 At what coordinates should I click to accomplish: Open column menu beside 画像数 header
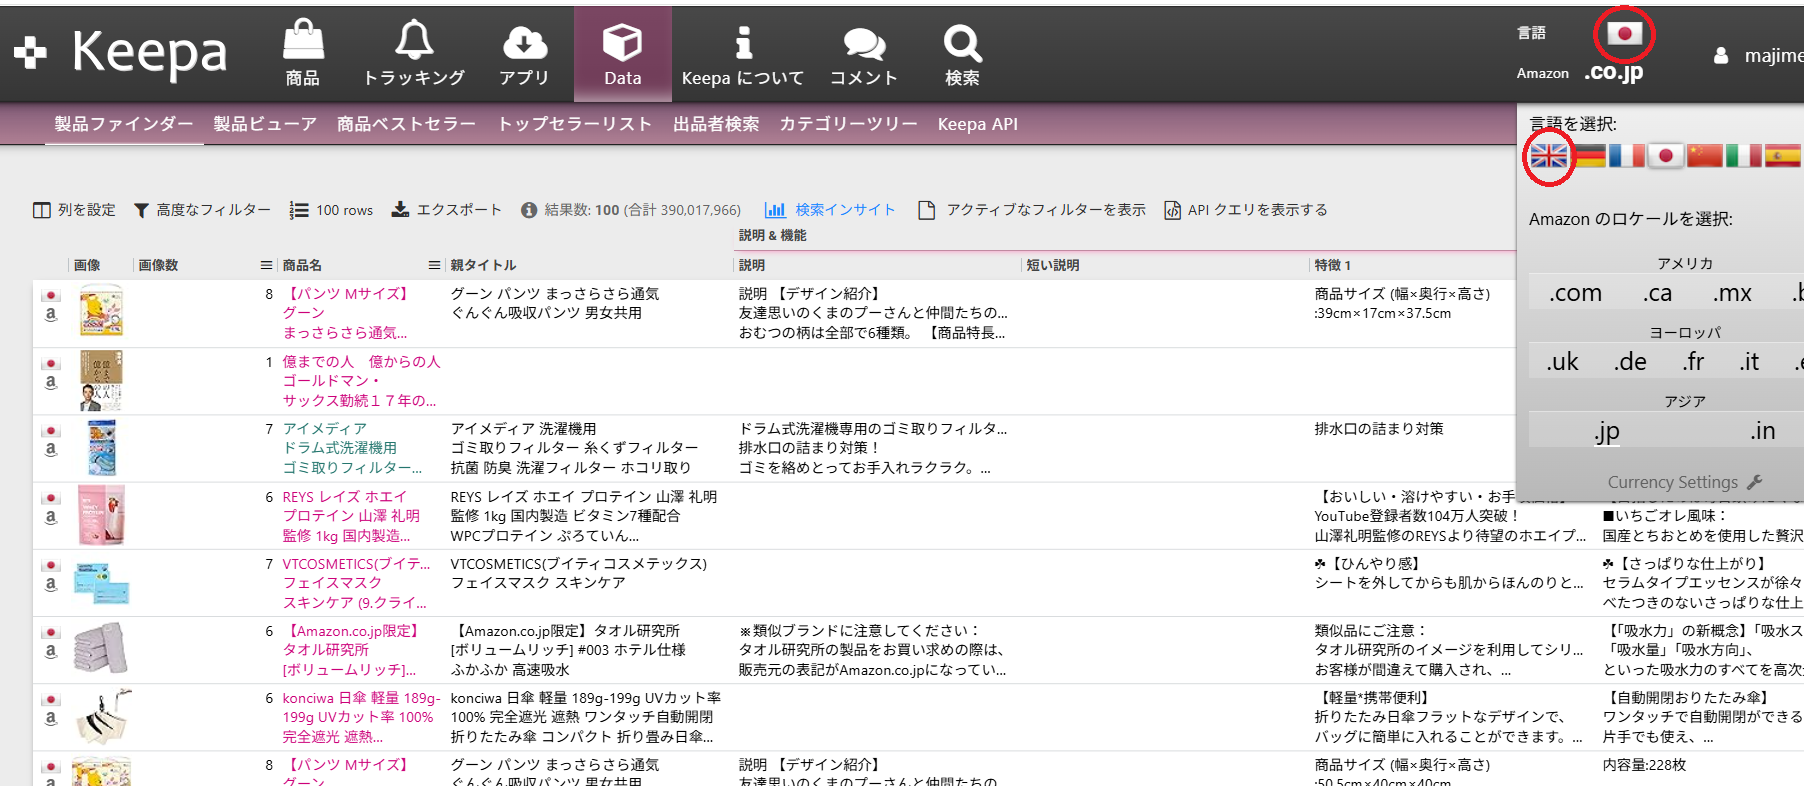[266, 265]
